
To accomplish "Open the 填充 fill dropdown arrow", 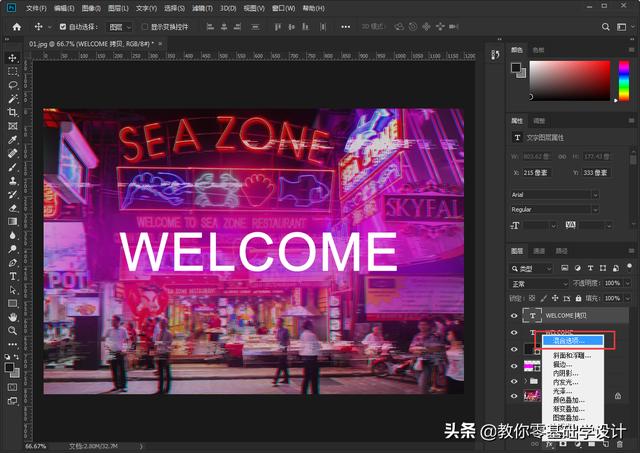I will [627, 298].
